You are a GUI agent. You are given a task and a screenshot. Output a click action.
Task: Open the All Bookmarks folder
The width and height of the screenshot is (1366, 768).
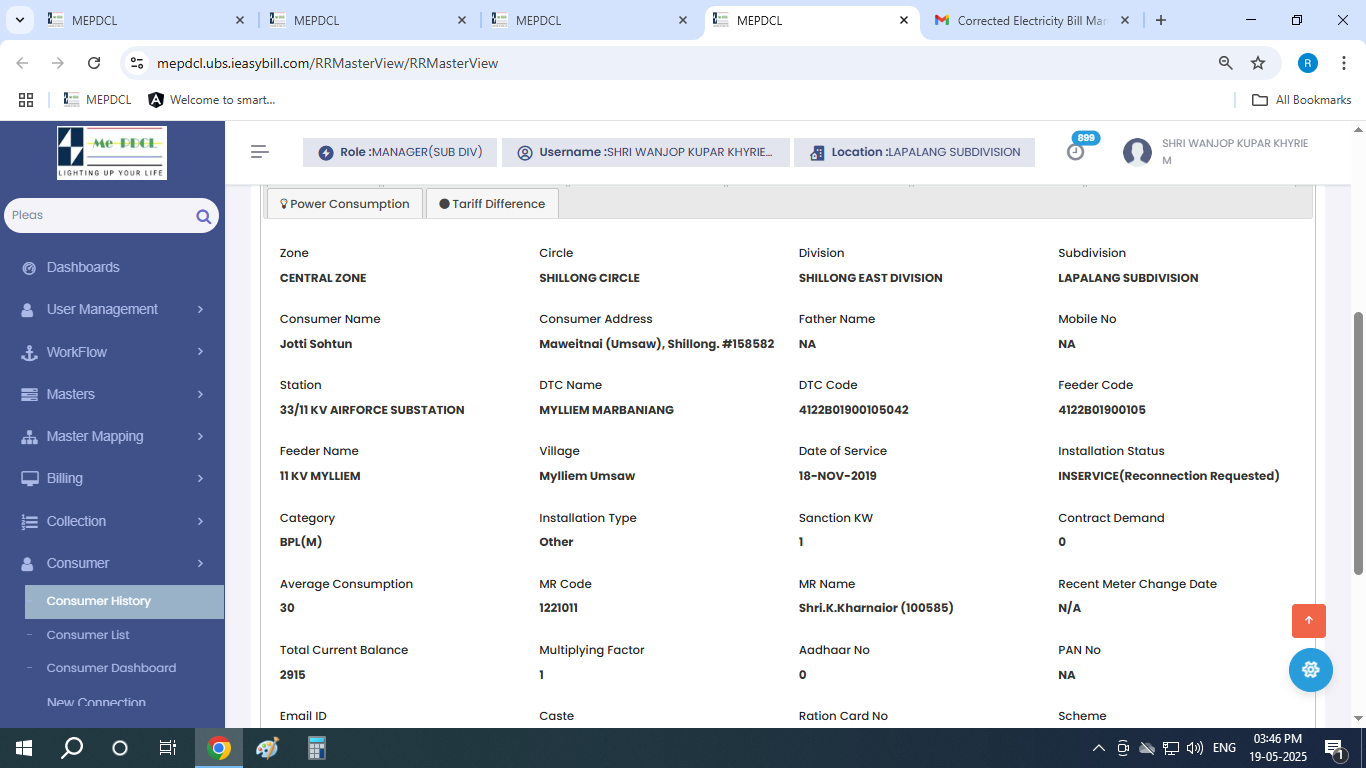coord(1302,100)
